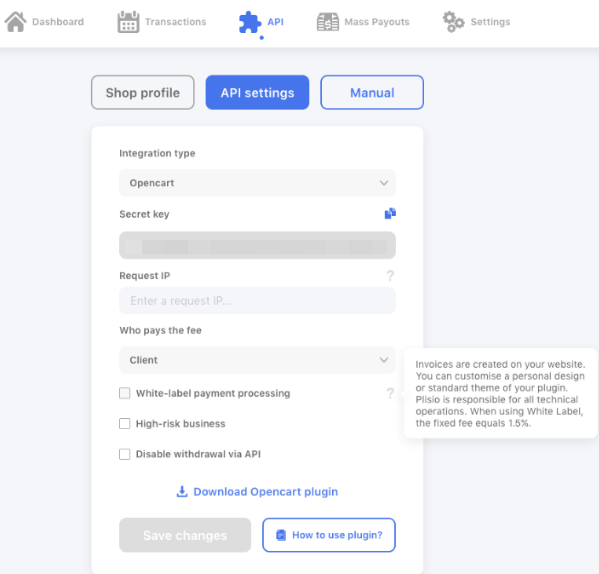Expand the Who pays the fee dropdown
599x574 pixels.
pyautogui.click(x=257, y=360)
